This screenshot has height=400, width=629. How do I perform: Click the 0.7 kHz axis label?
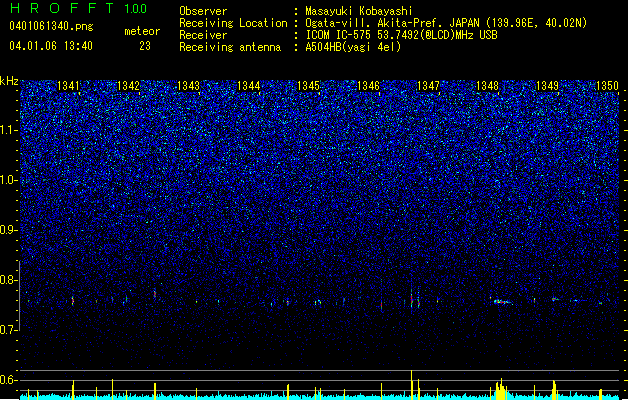9,330
